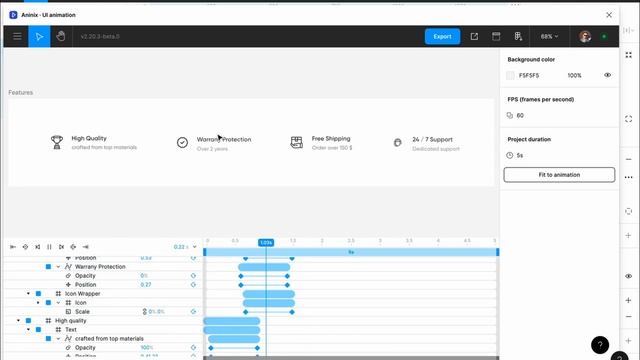
Task: Activate the hand pan tool
Action: point(61,36)
